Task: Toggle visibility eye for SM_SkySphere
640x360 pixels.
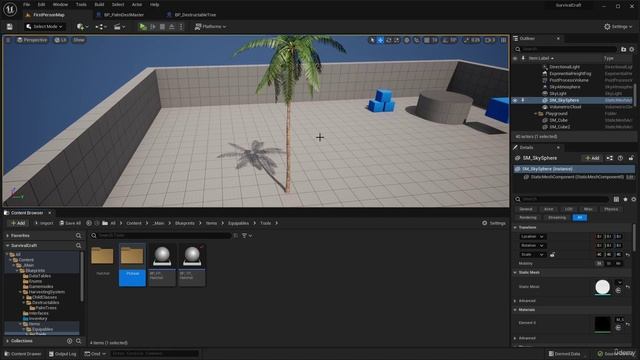Action: [515, 100]
